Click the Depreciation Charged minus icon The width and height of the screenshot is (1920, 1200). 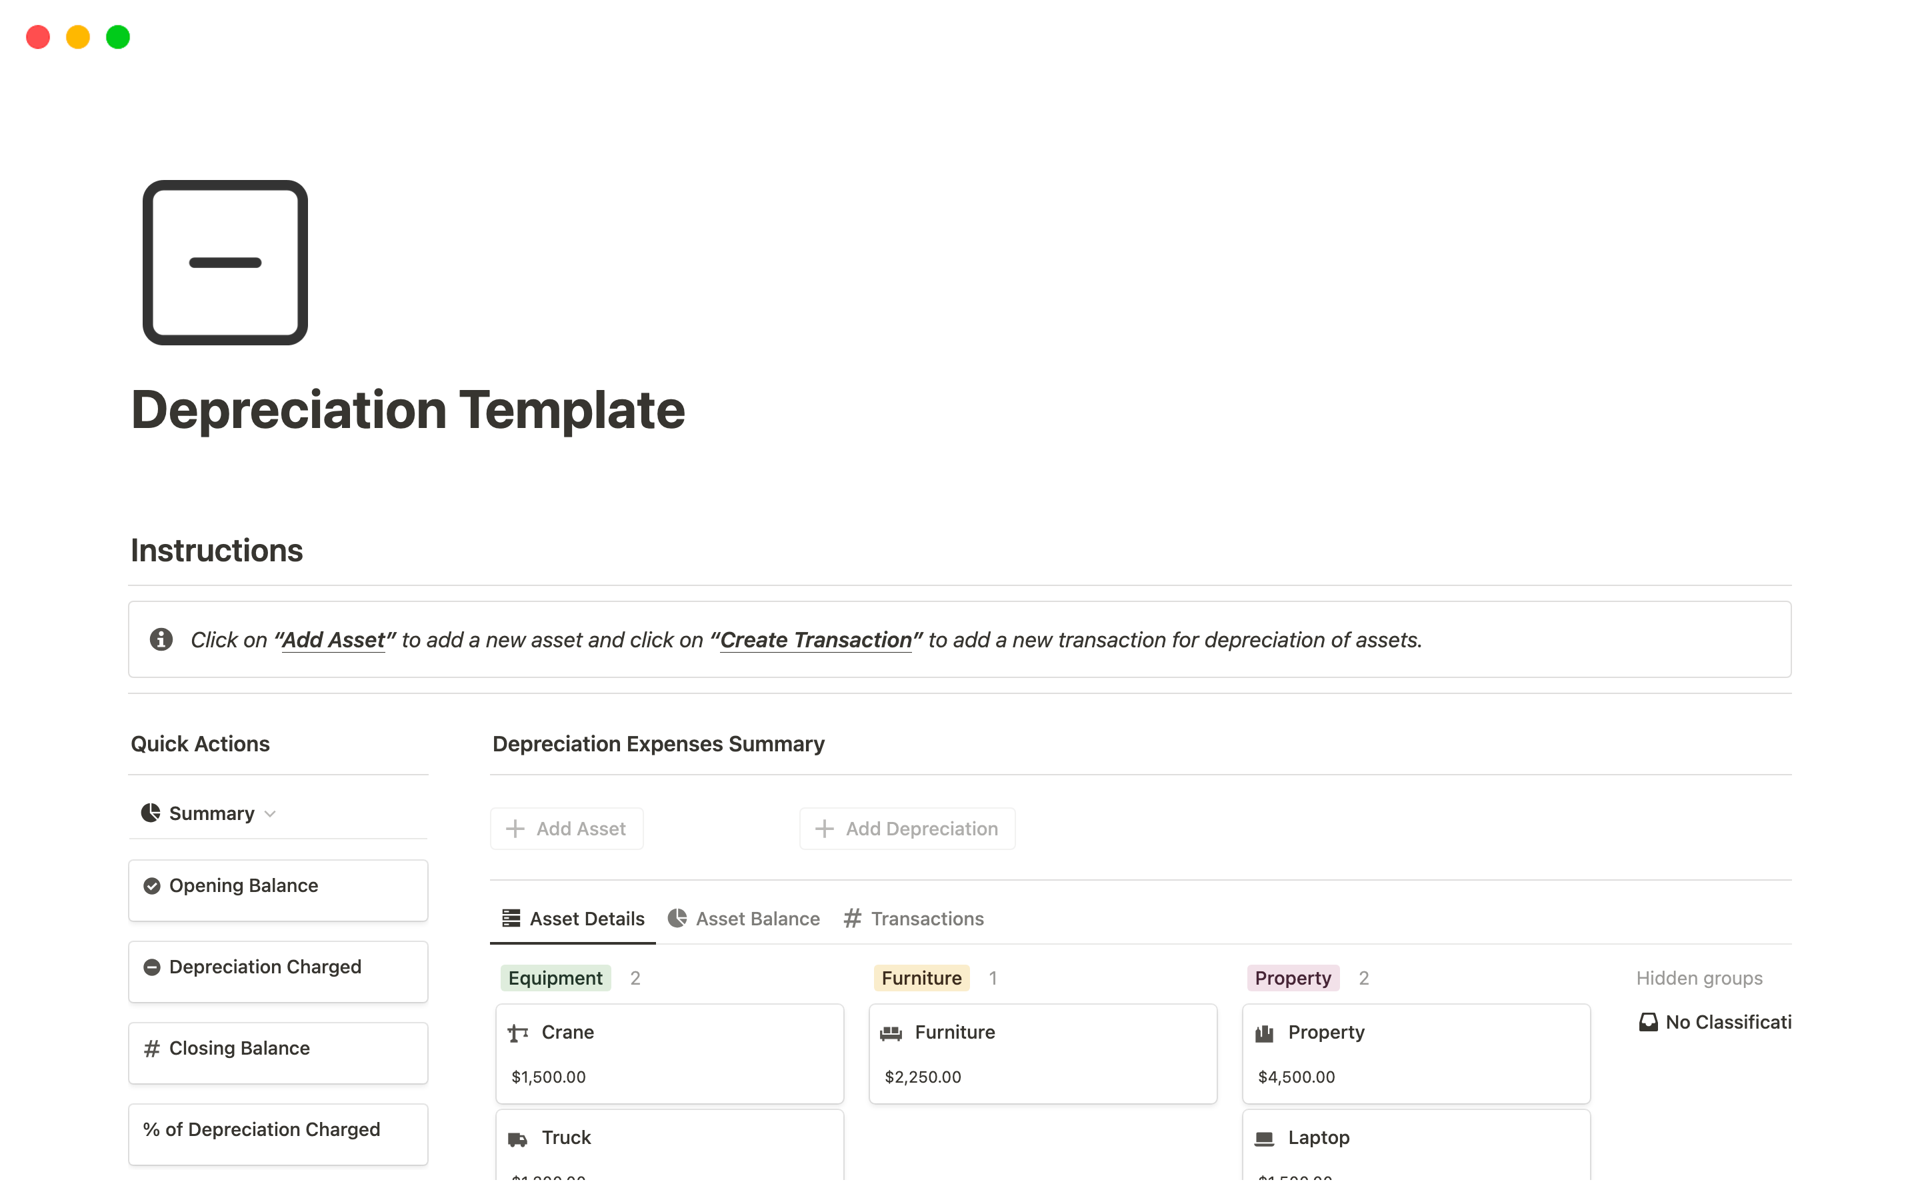[152, 966]
